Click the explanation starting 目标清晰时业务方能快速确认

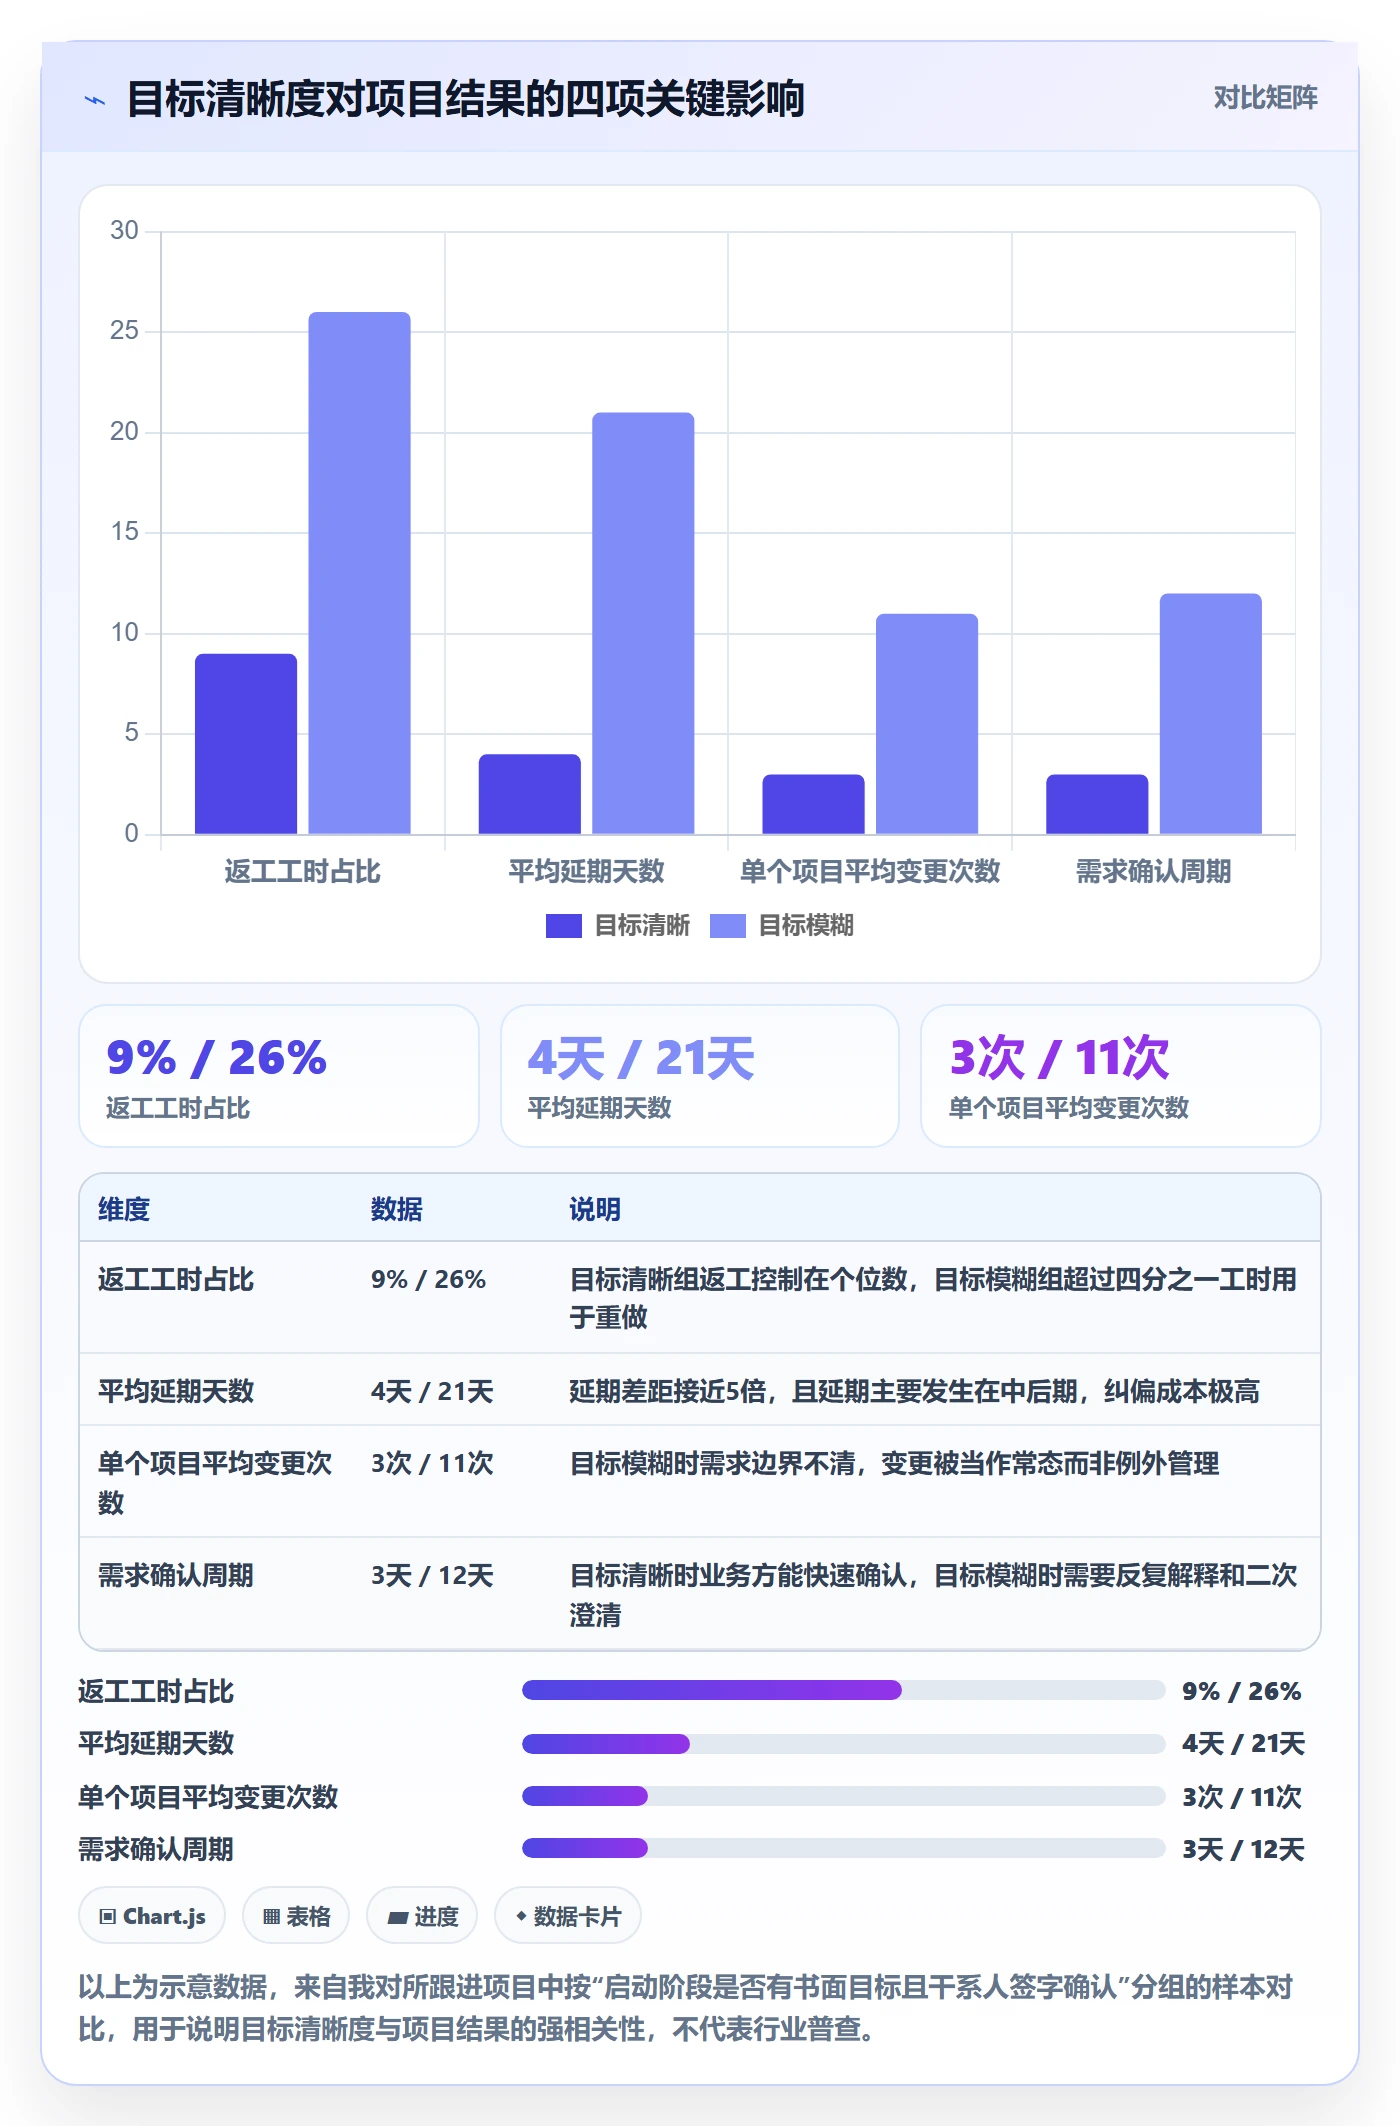tap(933, 1594)
